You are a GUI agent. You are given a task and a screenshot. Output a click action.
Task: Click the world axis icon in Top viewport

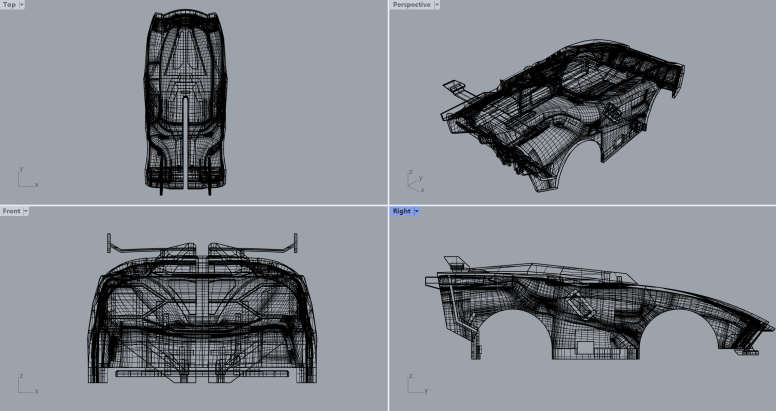(25, 178)
